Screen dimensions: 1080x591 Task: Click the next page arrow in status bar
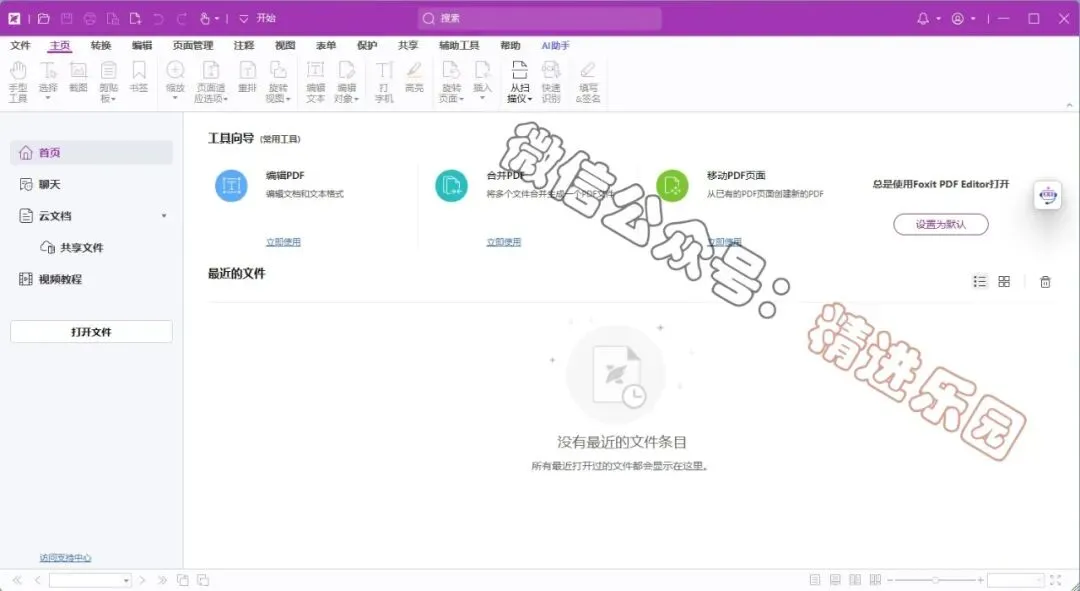click(x=142, y=580)
